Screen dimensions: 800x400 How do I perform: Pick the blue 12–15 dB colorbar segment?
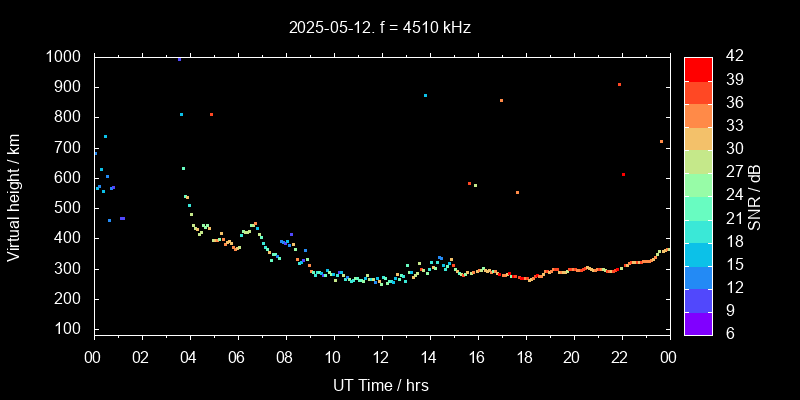[x=698, y=275]
